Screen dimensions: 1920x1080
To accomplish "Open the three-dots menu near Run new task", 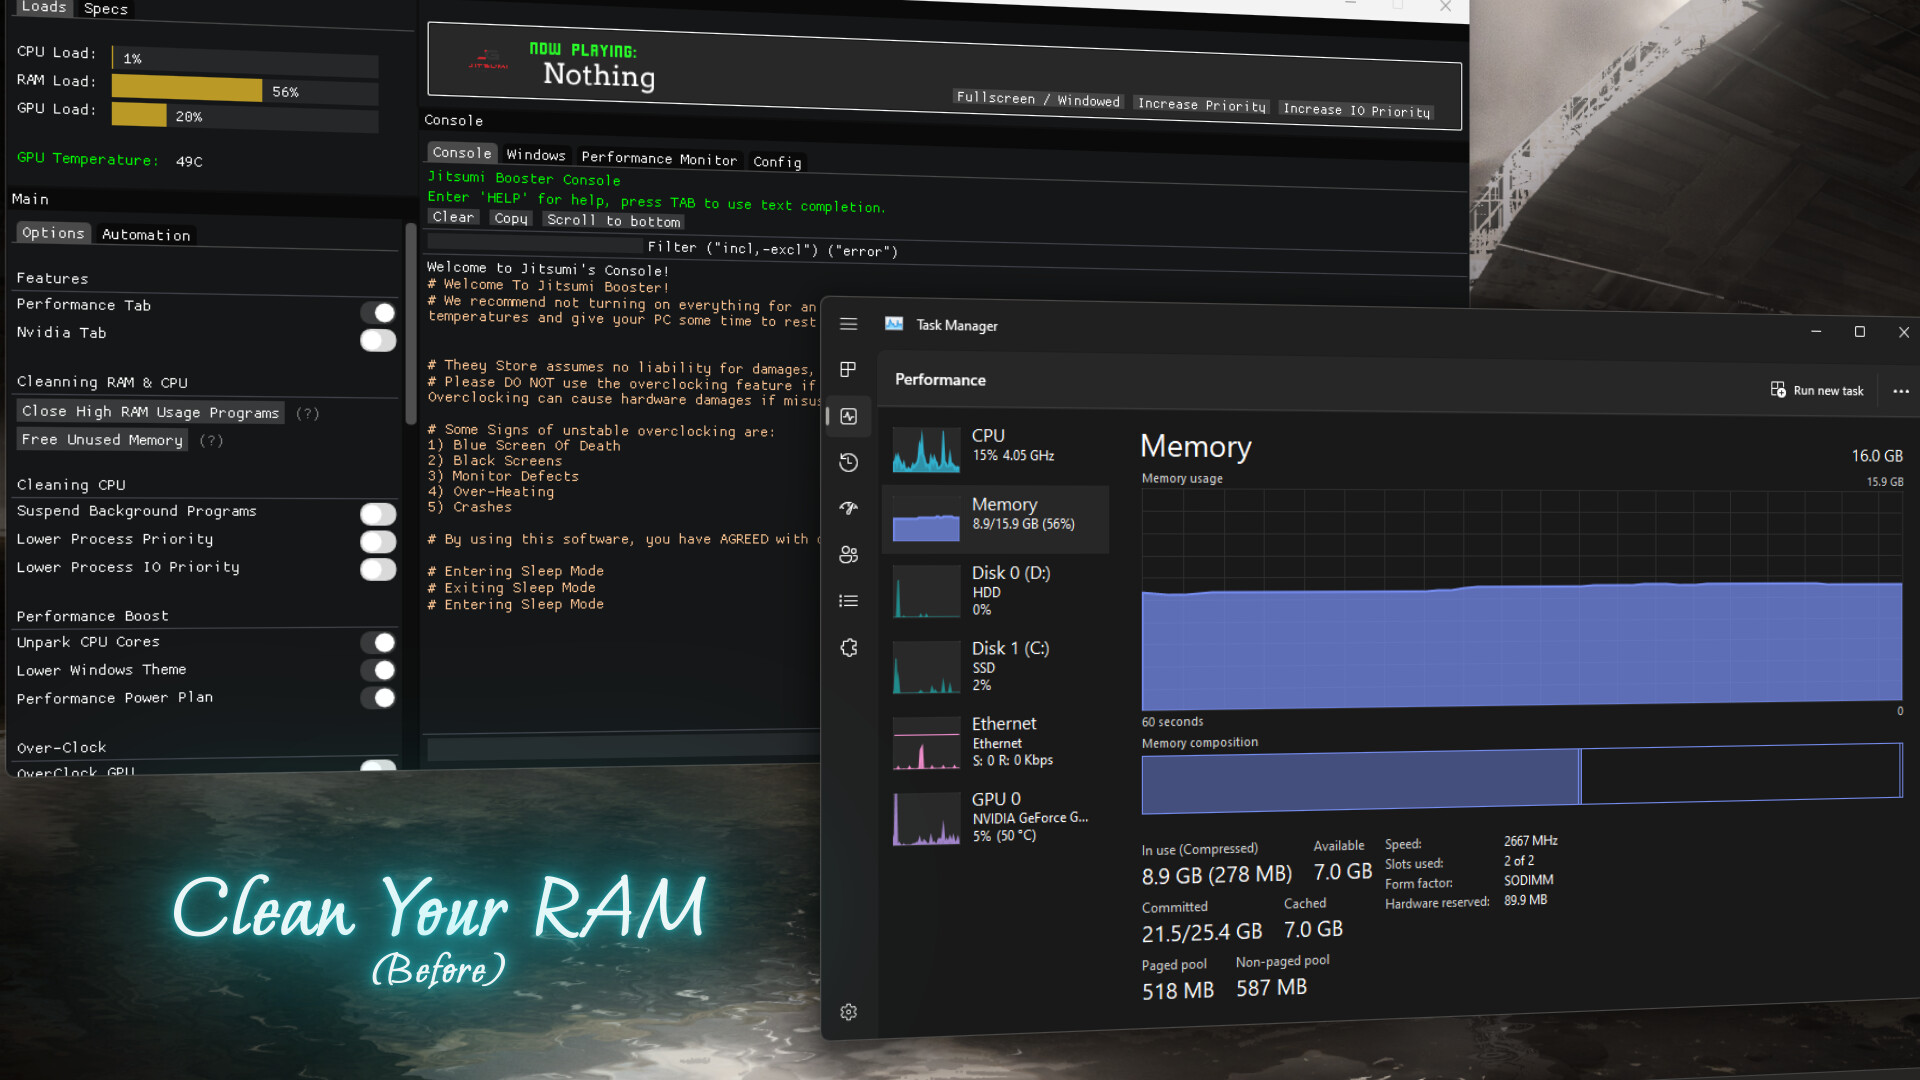I will coord(1901,390).
